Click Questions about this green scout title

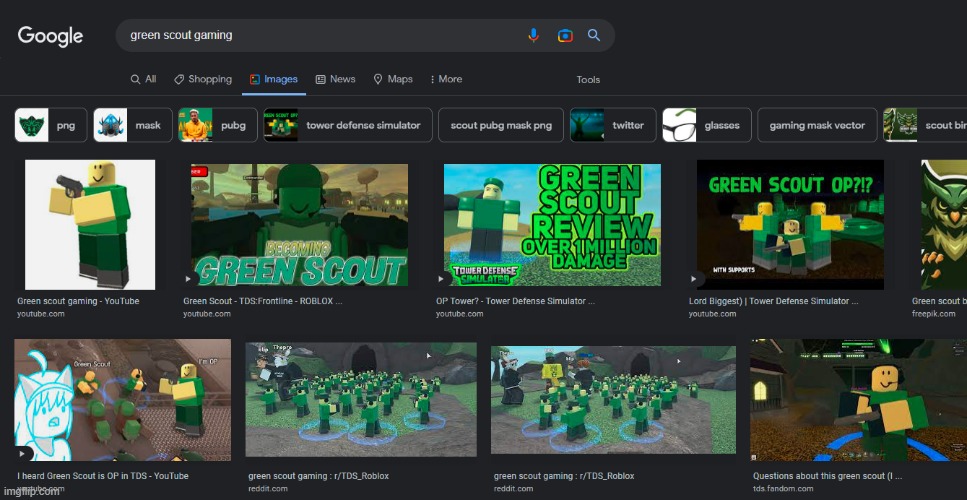(x=828, y=476)
